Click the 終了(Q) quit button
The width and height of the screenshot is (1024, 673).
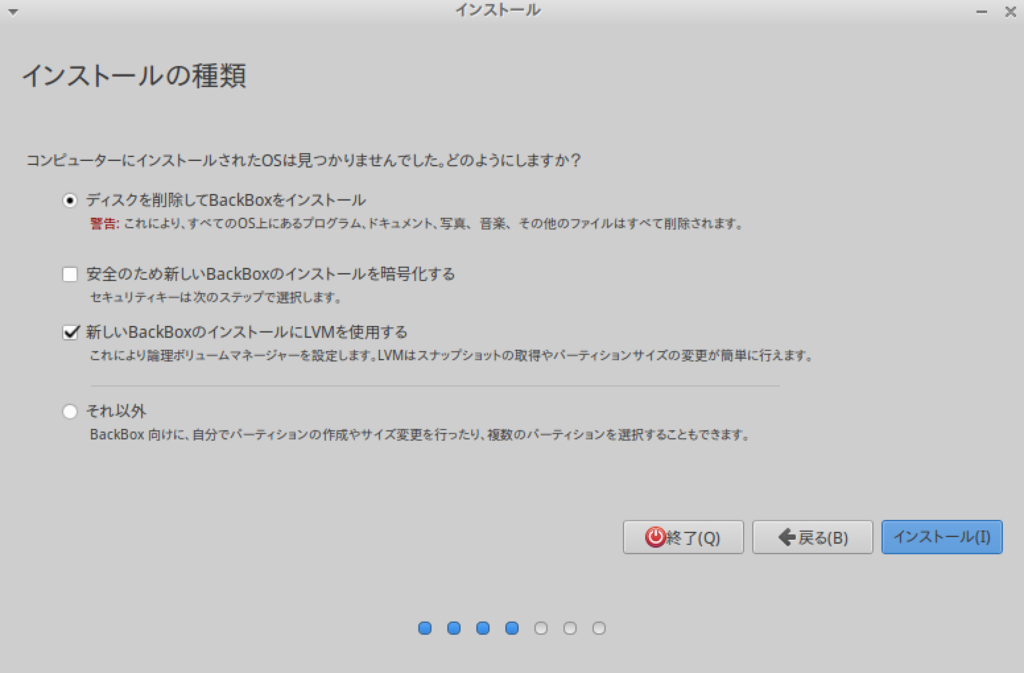683,537
